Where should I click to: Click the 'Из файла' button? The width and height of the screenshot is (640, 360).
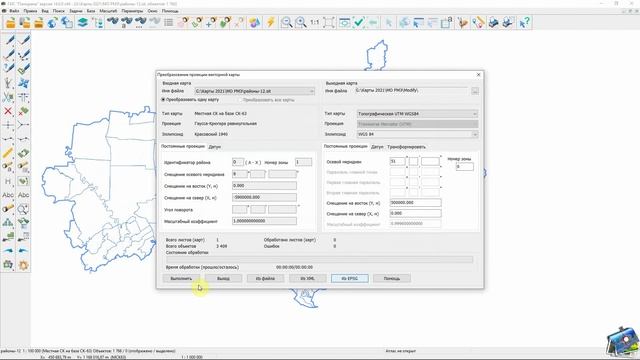pyautogui.click(x=265, y=278)
